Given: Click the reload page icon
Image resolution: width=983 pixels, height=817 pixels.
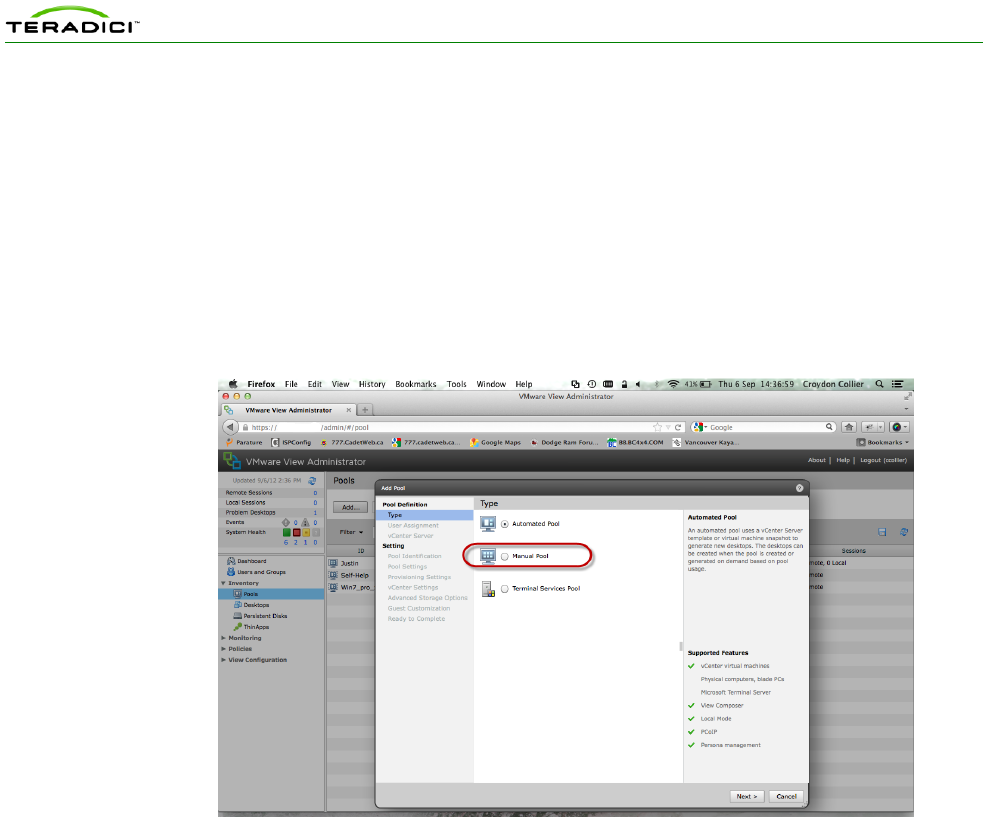Looking at the screenshot, I should point(678,427).
